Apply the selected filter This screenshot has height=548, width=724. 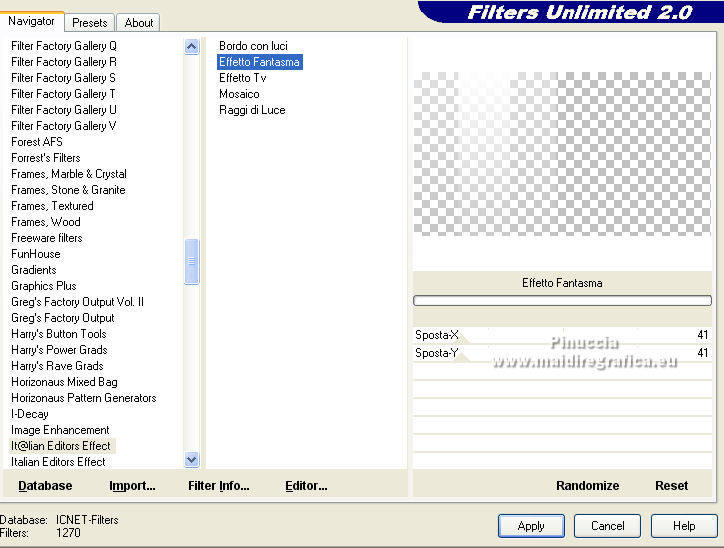(x=531, y=526)
